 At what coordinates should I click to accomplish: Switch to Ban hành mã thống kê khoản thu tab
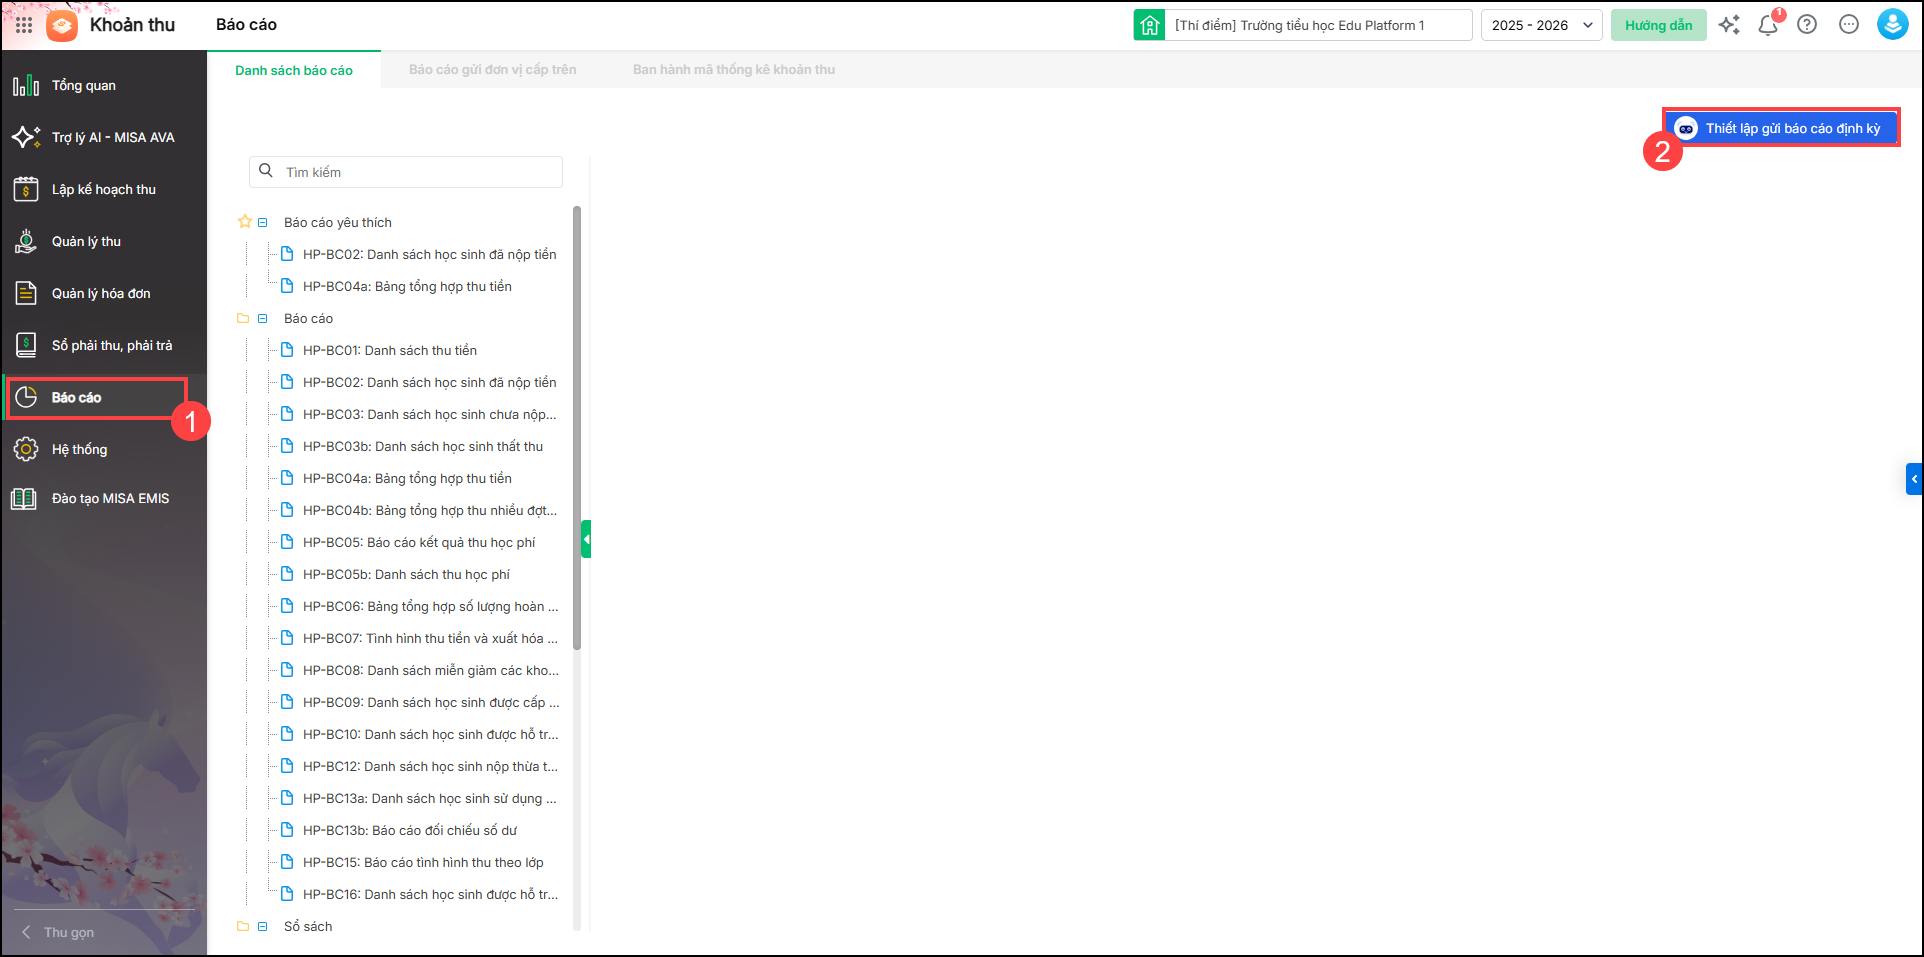733,70
